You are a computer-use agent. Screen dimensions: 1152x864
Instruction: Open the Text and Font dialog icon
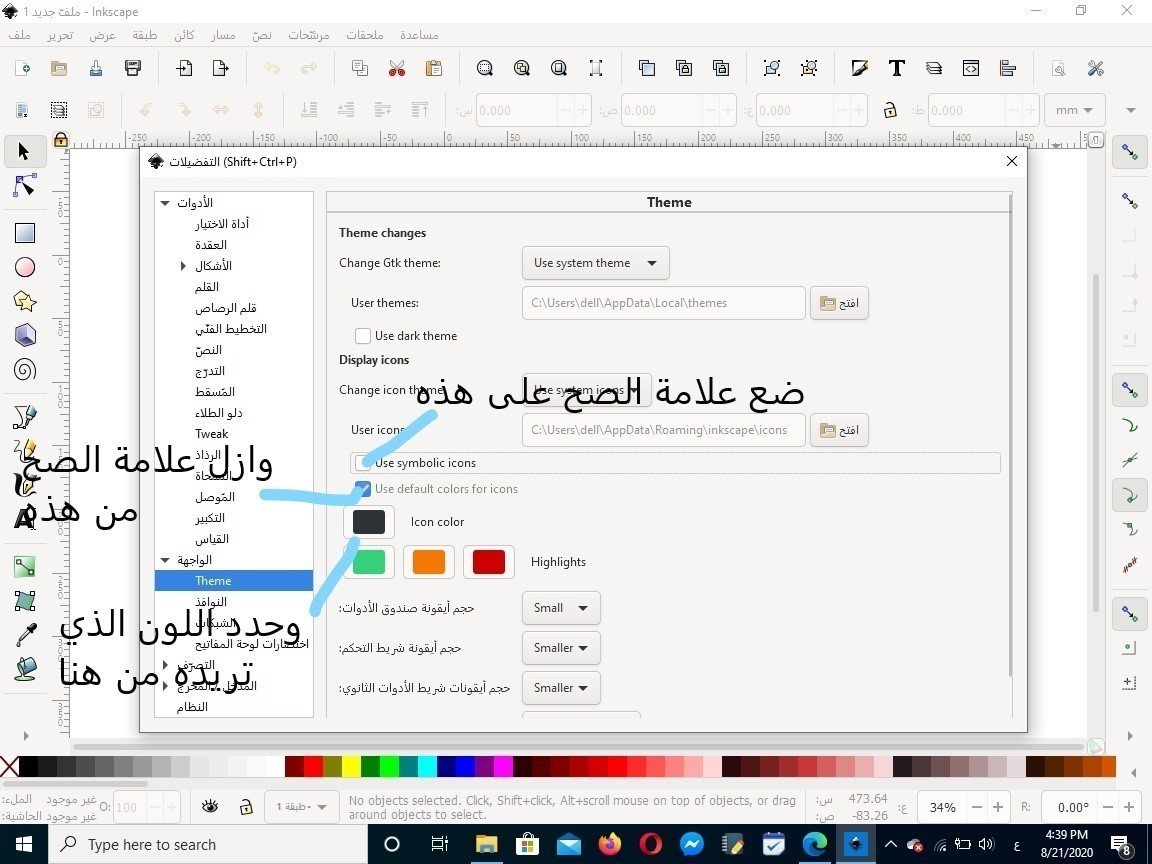[896, 68]
